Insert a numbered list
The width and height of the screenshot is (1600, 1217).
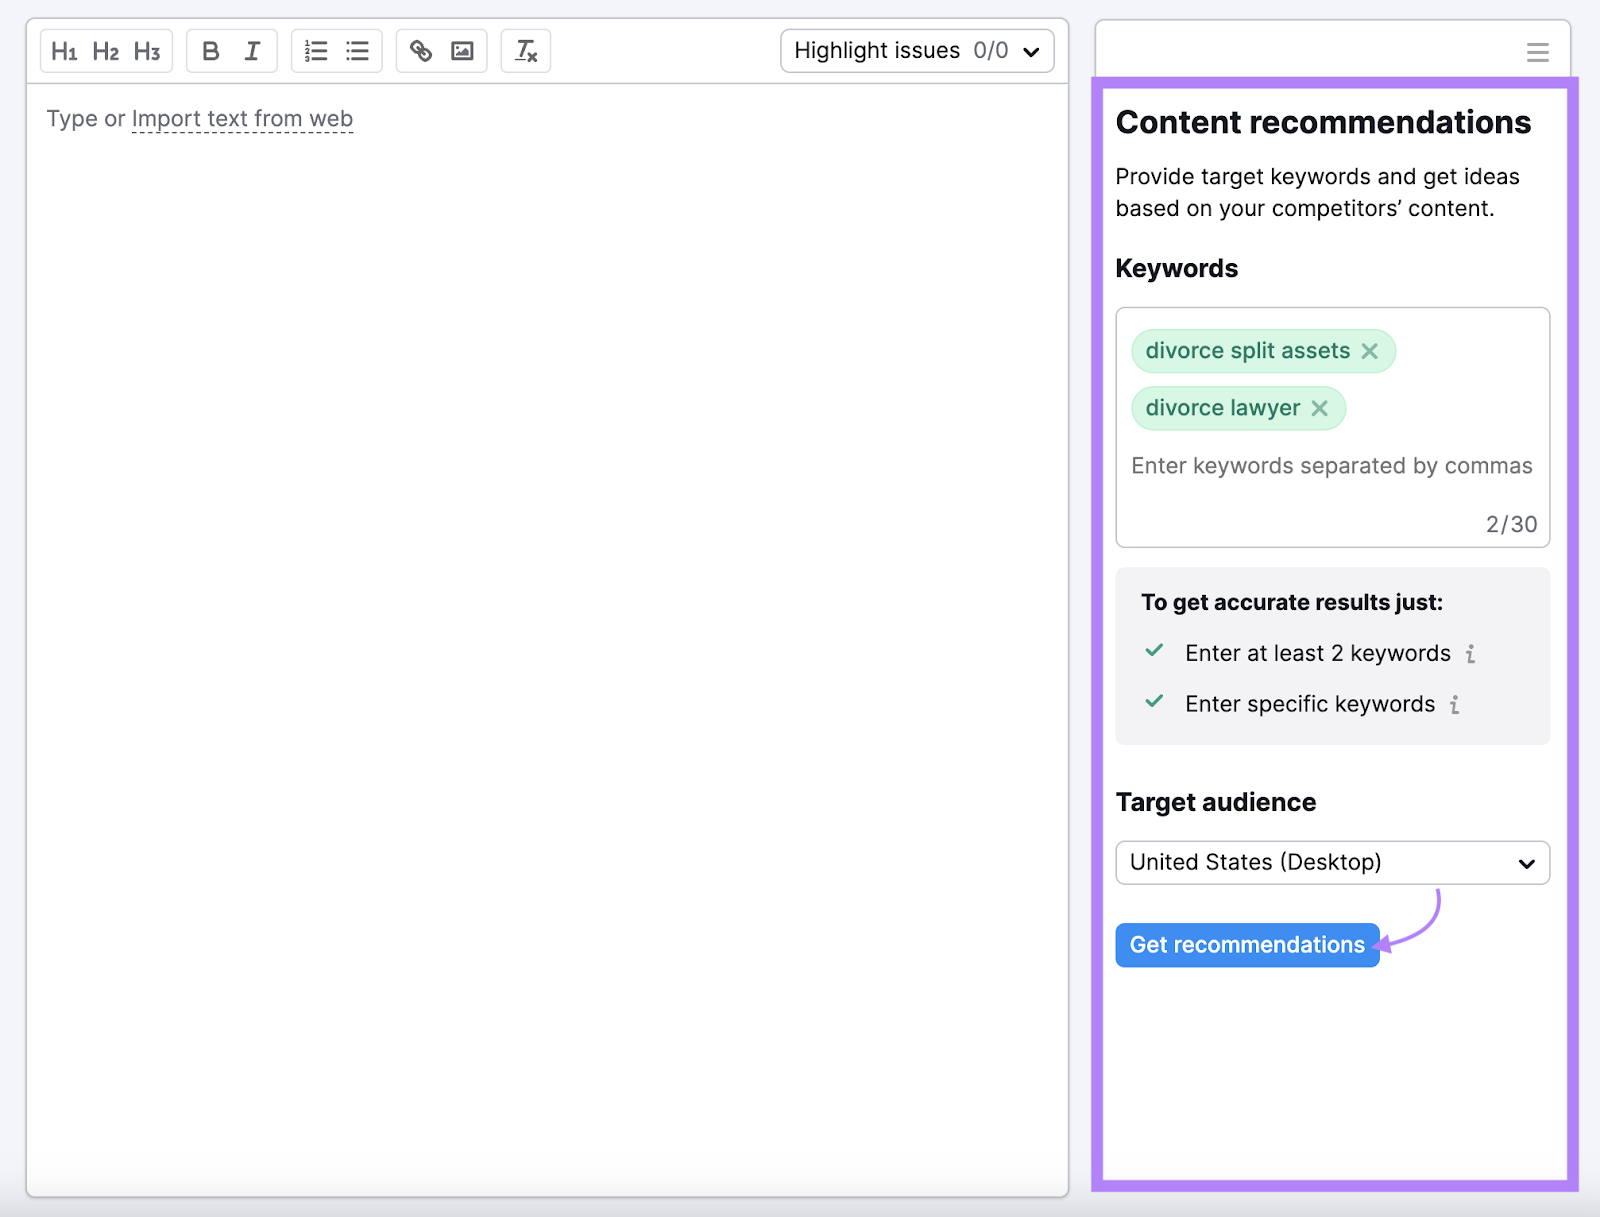point(315,50)
